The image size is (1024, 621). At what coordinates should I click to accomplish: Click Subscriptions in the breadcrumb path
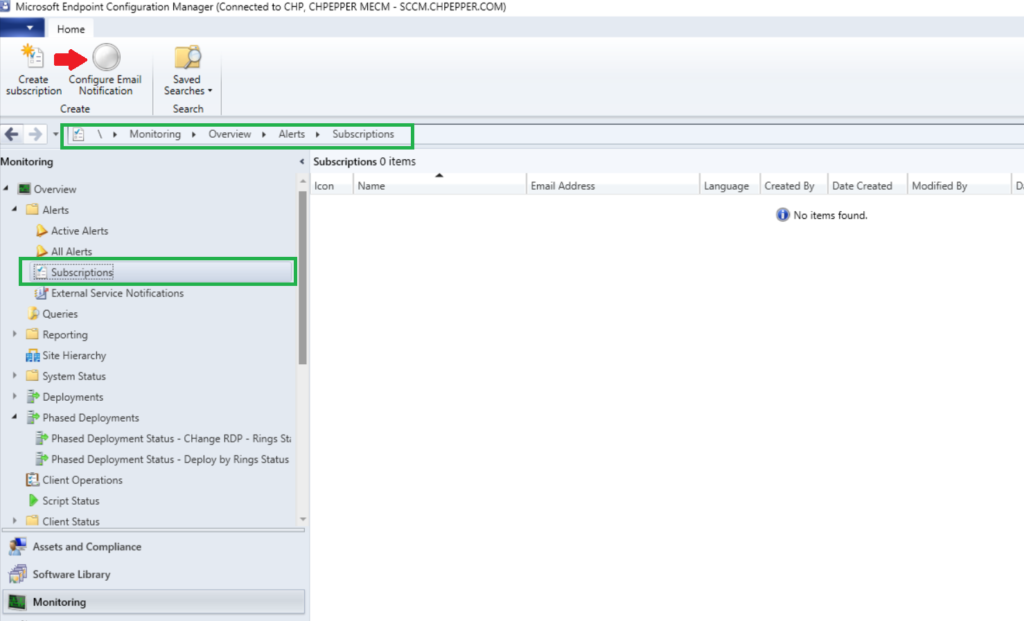[x=363, y=134]
